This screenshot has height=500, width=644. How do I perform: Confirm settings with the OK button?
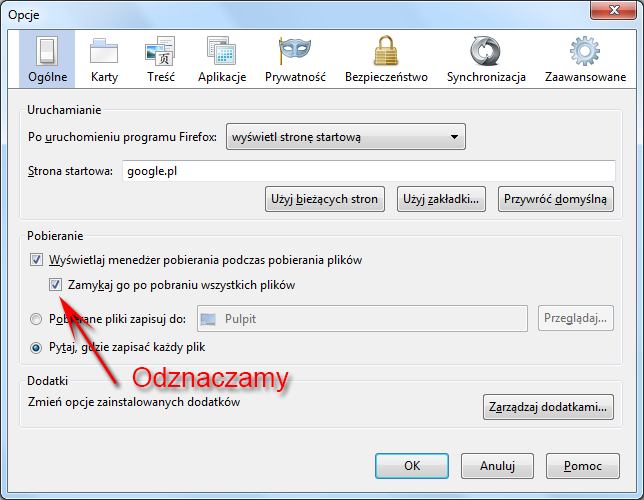tap(411, 466)
